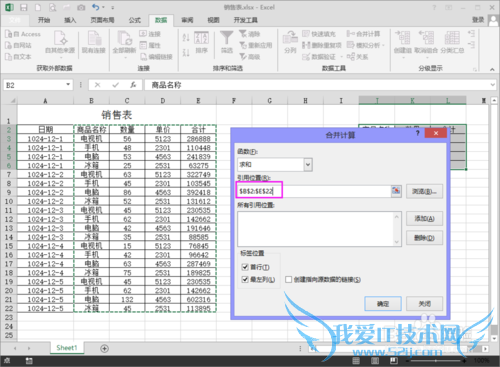Expand the Group (创建组) dropdown
The height and width of the screenshot is (367, 500).
click(x=403, y=58)
